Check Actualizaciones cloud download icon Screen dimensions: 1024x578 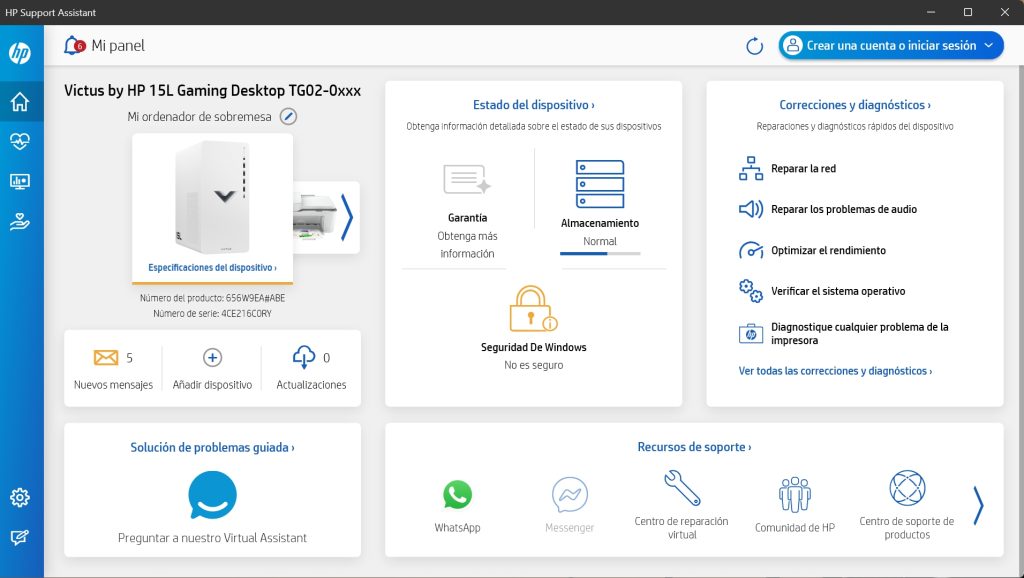click(304, 357)
